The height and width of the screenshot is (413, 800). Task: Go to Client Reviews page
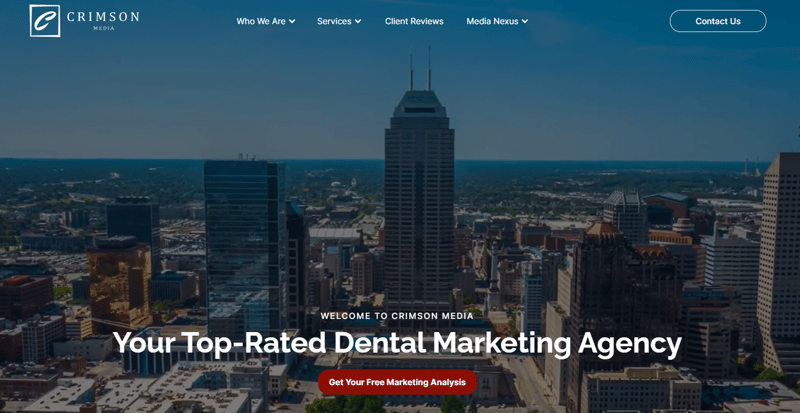point(414,21)
